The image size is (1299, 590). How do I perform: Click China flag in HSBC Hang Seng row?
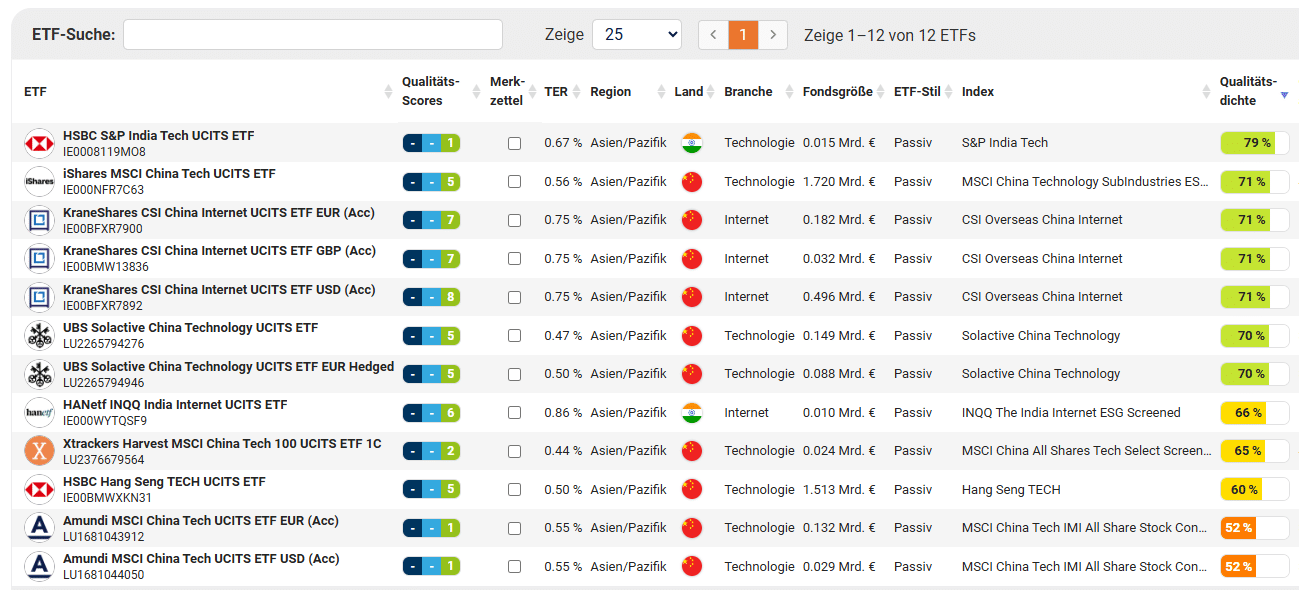pos(691,489)
